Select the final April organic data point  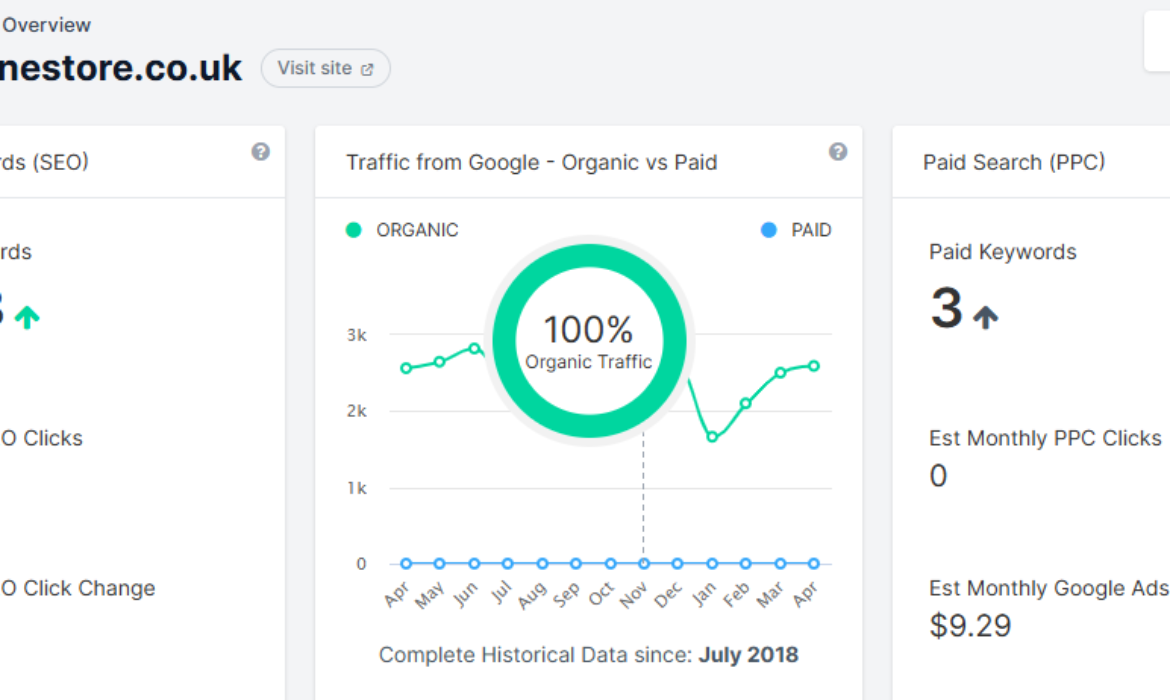(814, 366)
